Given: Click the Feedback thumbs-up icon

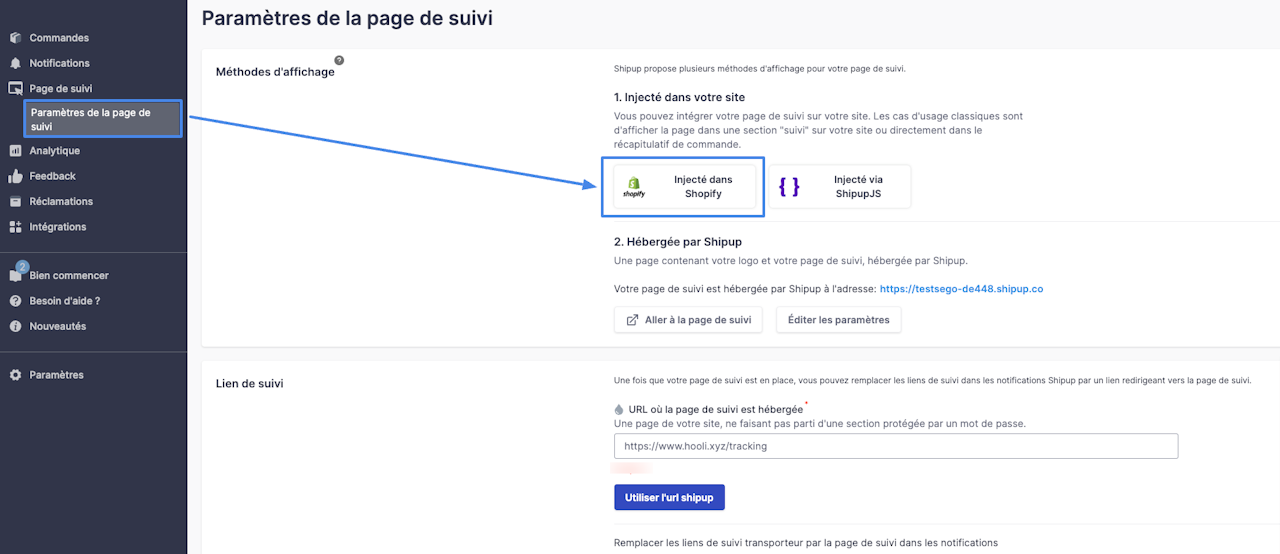Looking at the screenshot, I should (x=15, y=176).
